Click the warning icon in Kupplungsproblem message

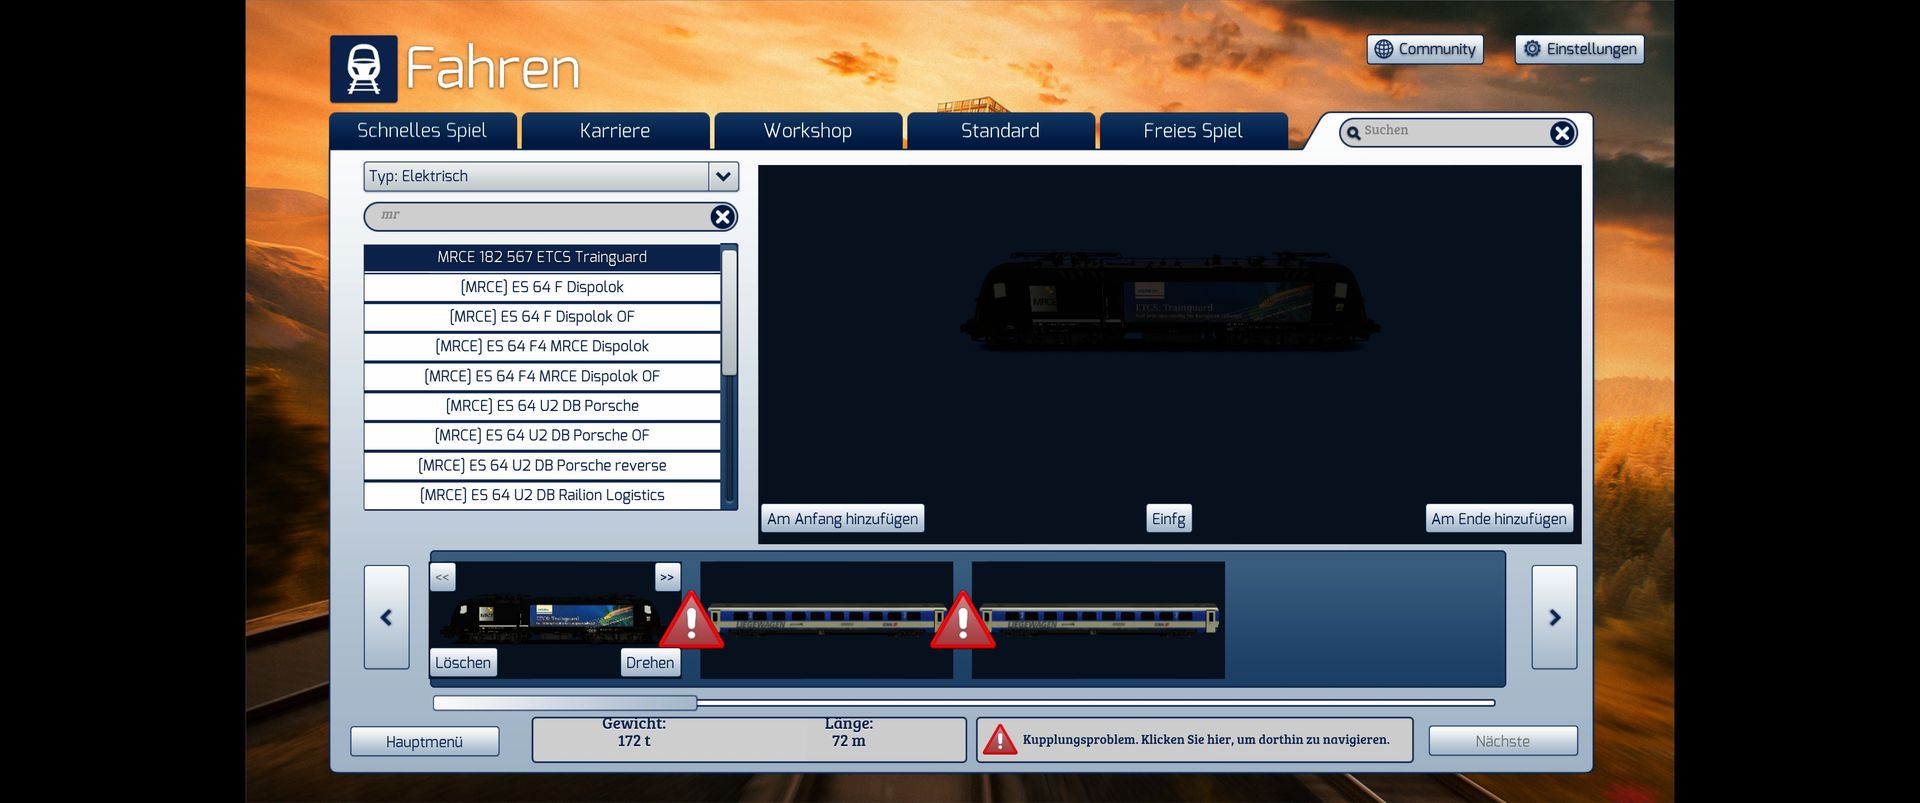[x=1000, y=740]
